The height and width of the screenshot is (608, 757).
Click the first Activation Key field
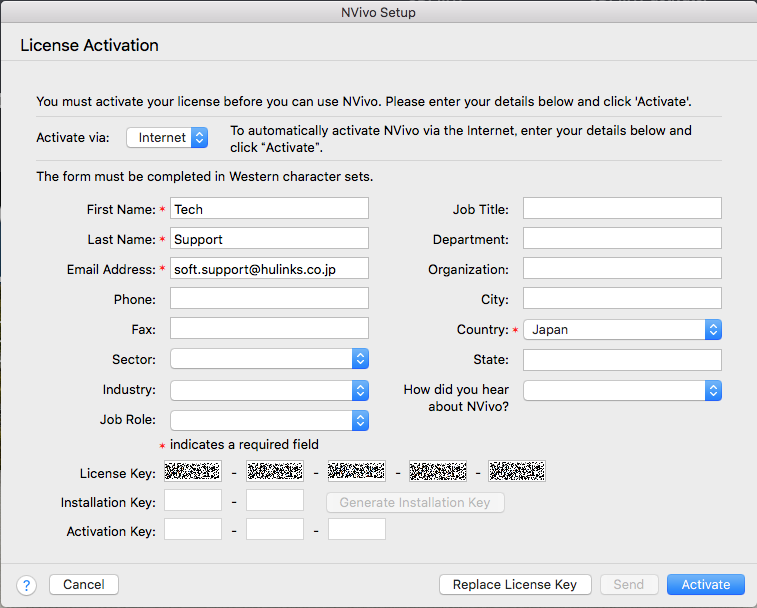click(193, 529)
